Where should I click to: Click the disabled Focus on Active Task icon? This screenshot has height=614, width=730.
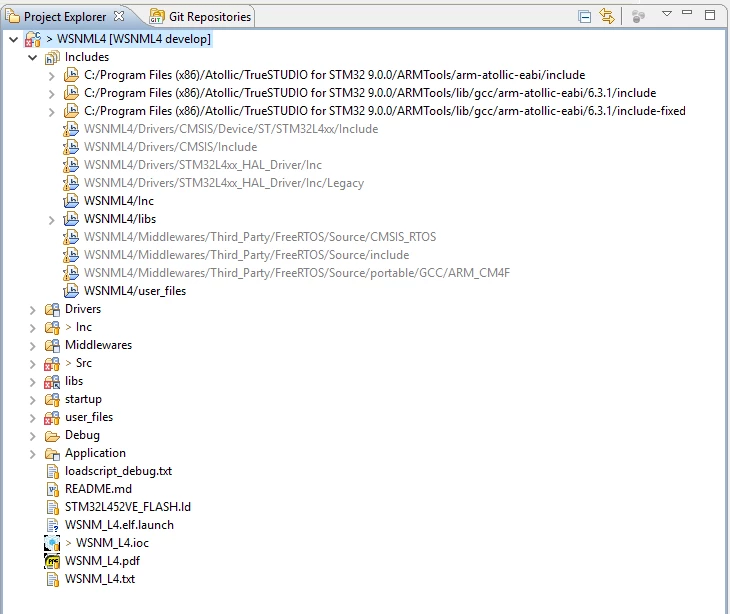pyautogui.click(x=638, y=17)
